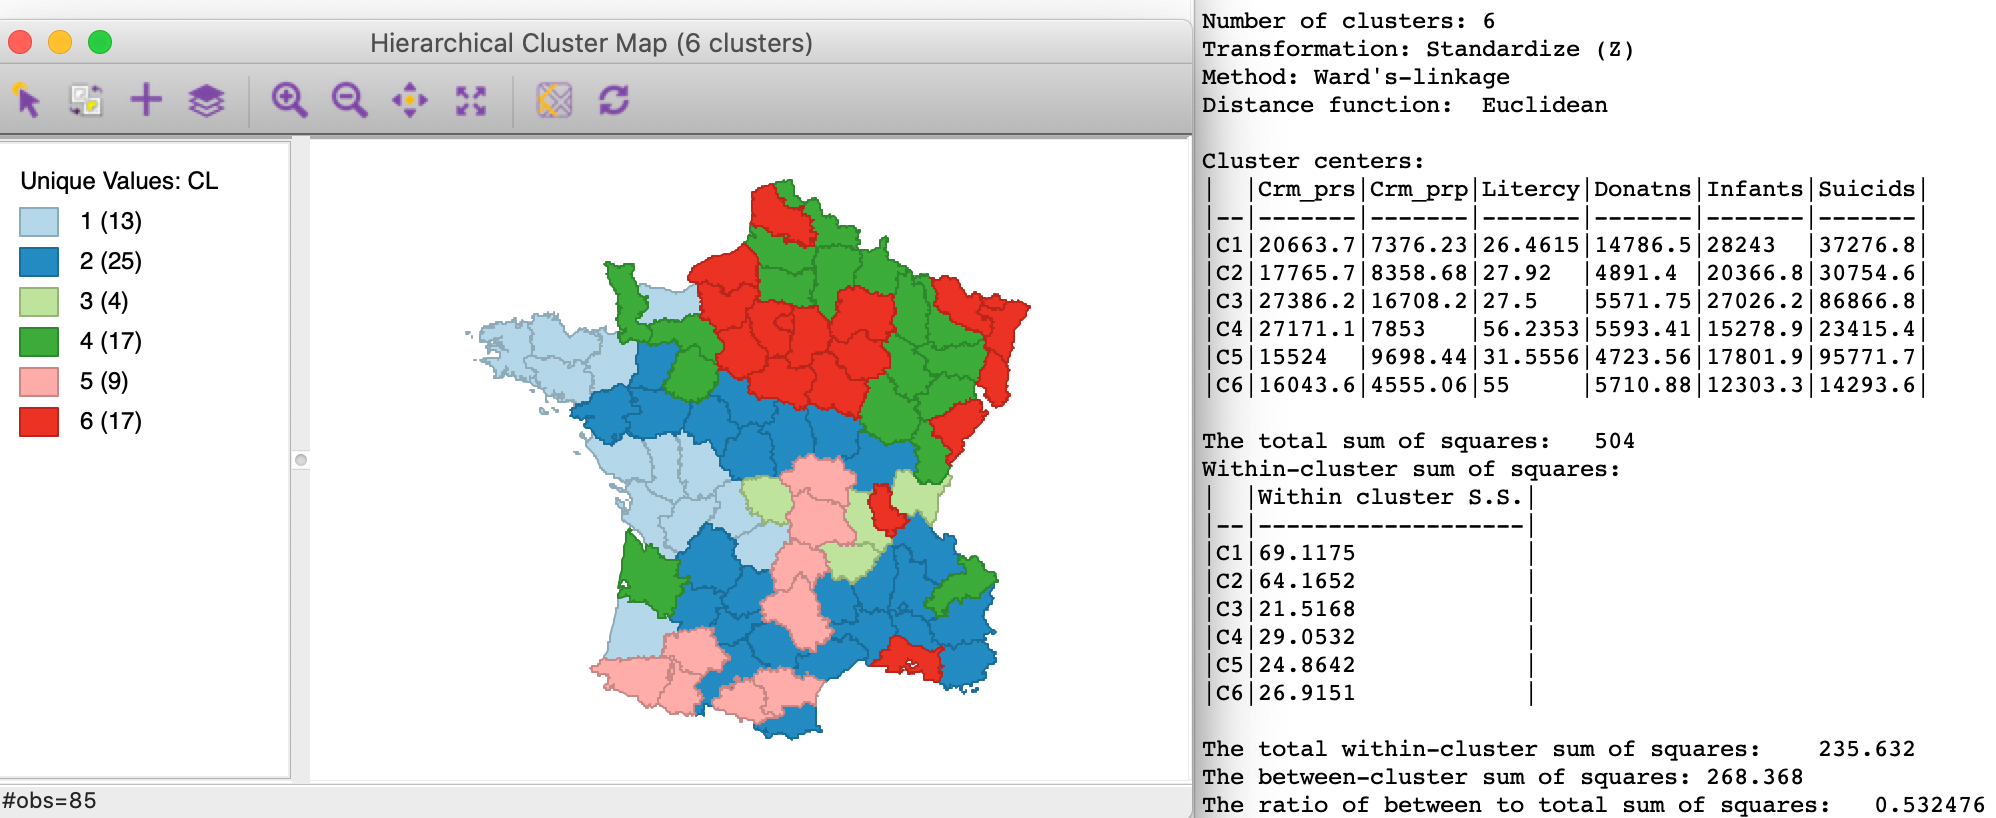The height and width of the screenshot is (818, 1996).
Task: Click the 'Number of clusters: 6' line
Action: pyautogui.click(x=1348, y=21)
